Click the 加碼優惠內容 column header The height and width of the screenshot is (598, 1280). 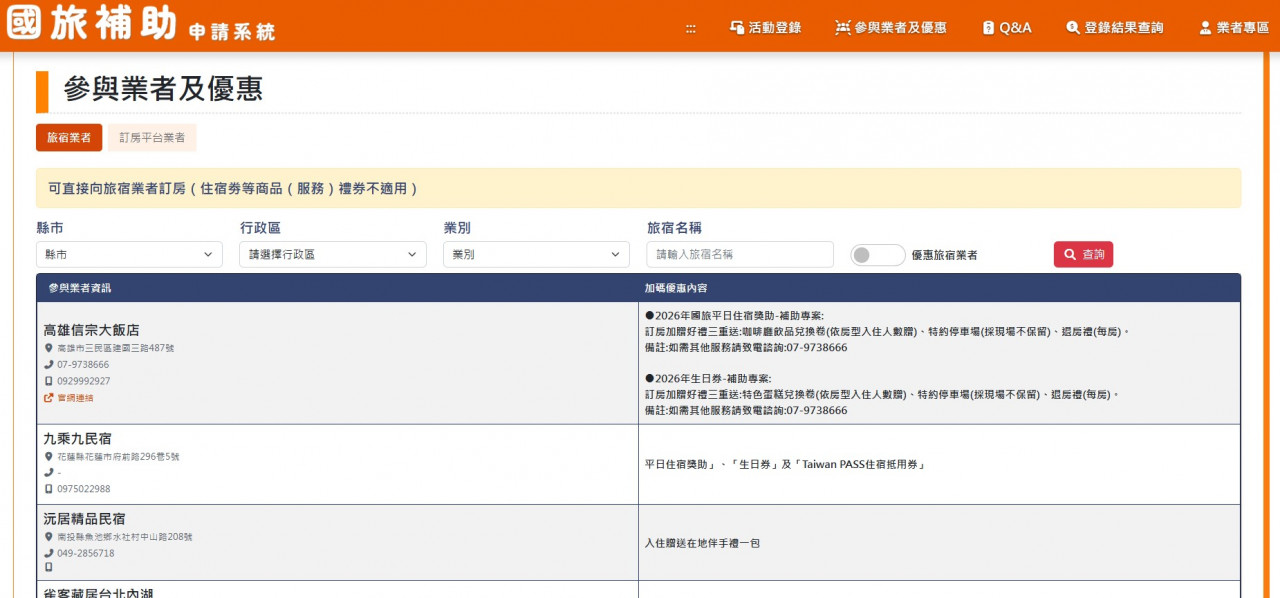click(x=676, y=288)
